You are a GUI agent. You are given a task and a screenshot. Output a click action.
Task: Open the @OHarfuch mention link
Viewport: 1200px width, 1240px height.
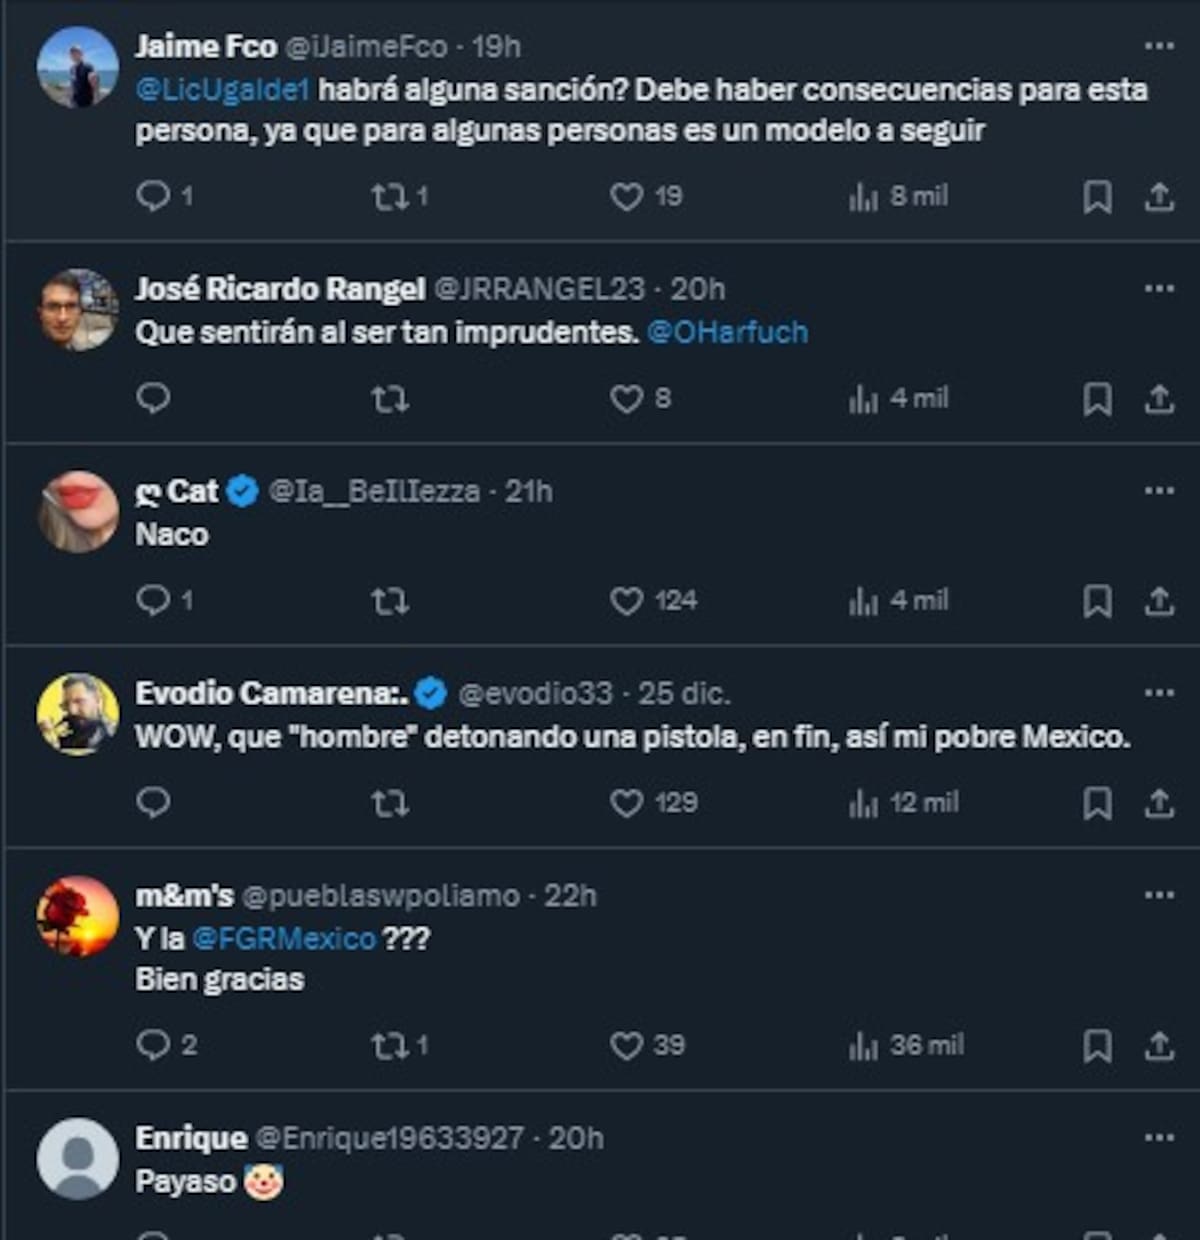[727, 332]
